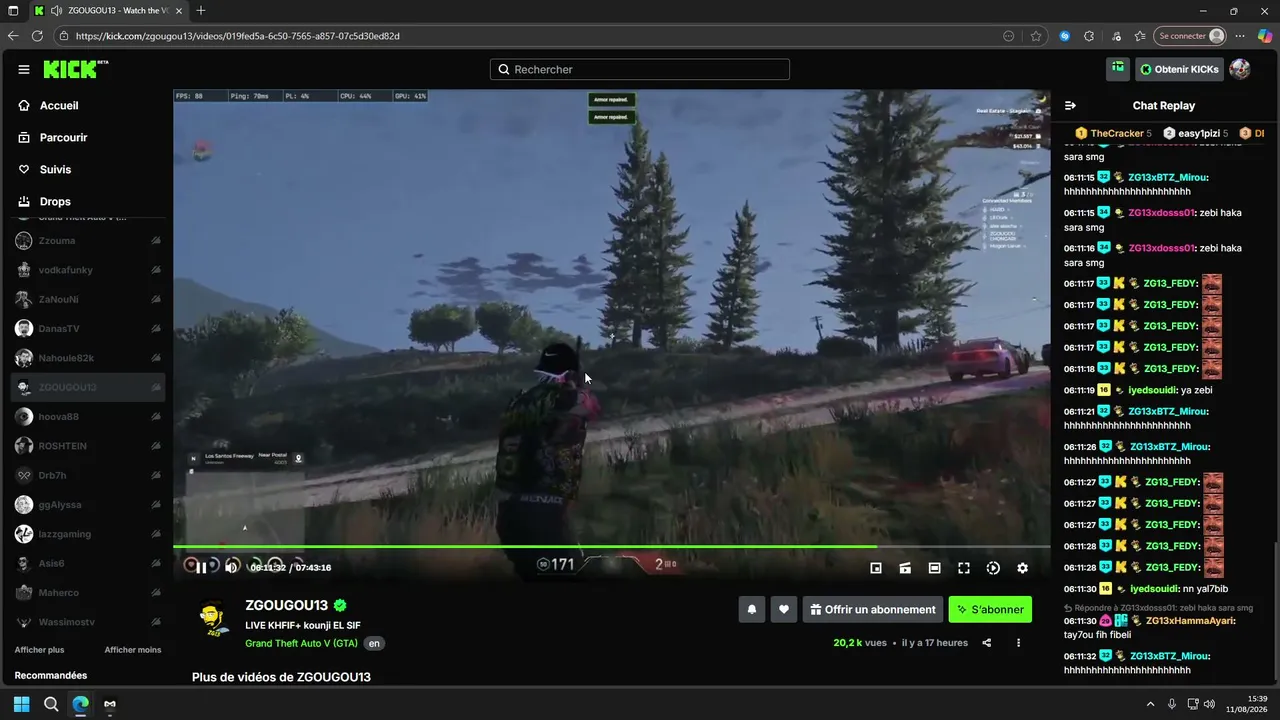Open Drb7h channel in the sidebar
Image resolution: width=1280 pixels, height=720 pixels.
tap(88, 476)
